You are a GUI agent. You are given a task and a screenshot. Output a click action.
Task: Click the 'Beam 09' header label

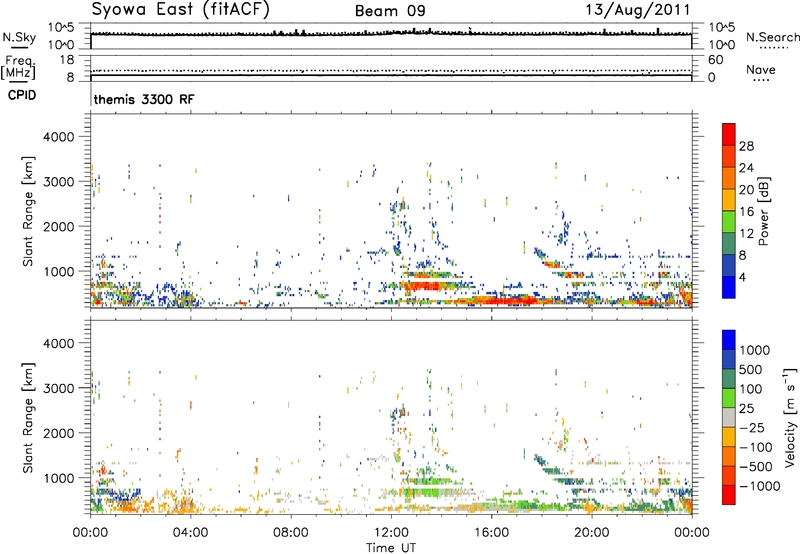390,11
